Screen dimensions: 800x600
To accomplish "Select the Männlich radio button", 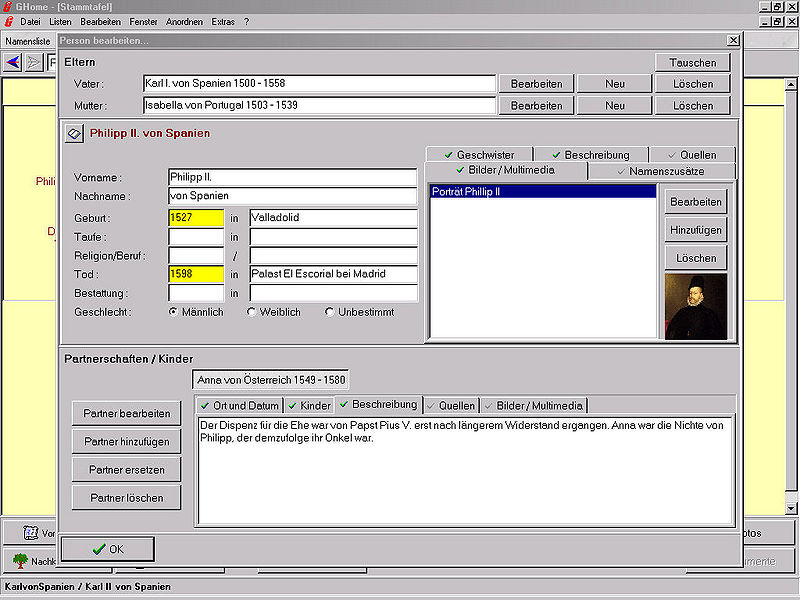I will pyautogui.click(x=173, y=312).
